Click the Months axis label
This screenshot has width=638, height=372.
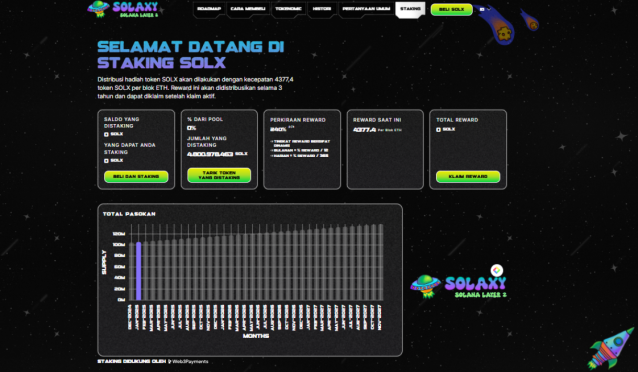[x=256, y=336]
